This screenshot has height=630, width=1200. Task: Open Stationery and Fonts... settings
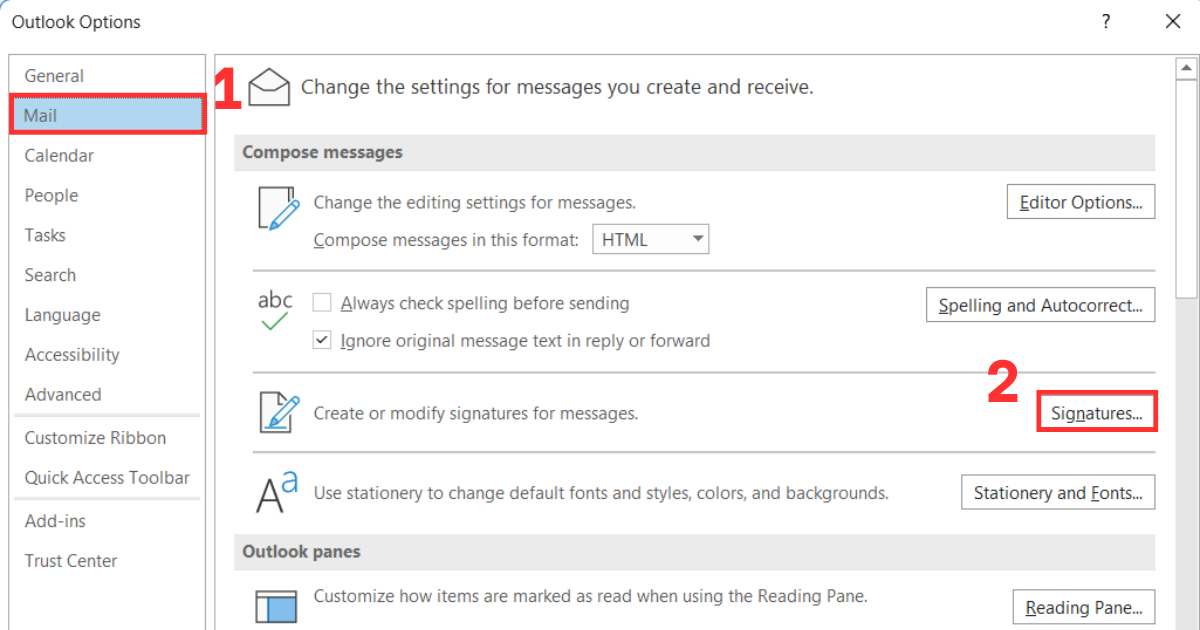point(1058,493)
